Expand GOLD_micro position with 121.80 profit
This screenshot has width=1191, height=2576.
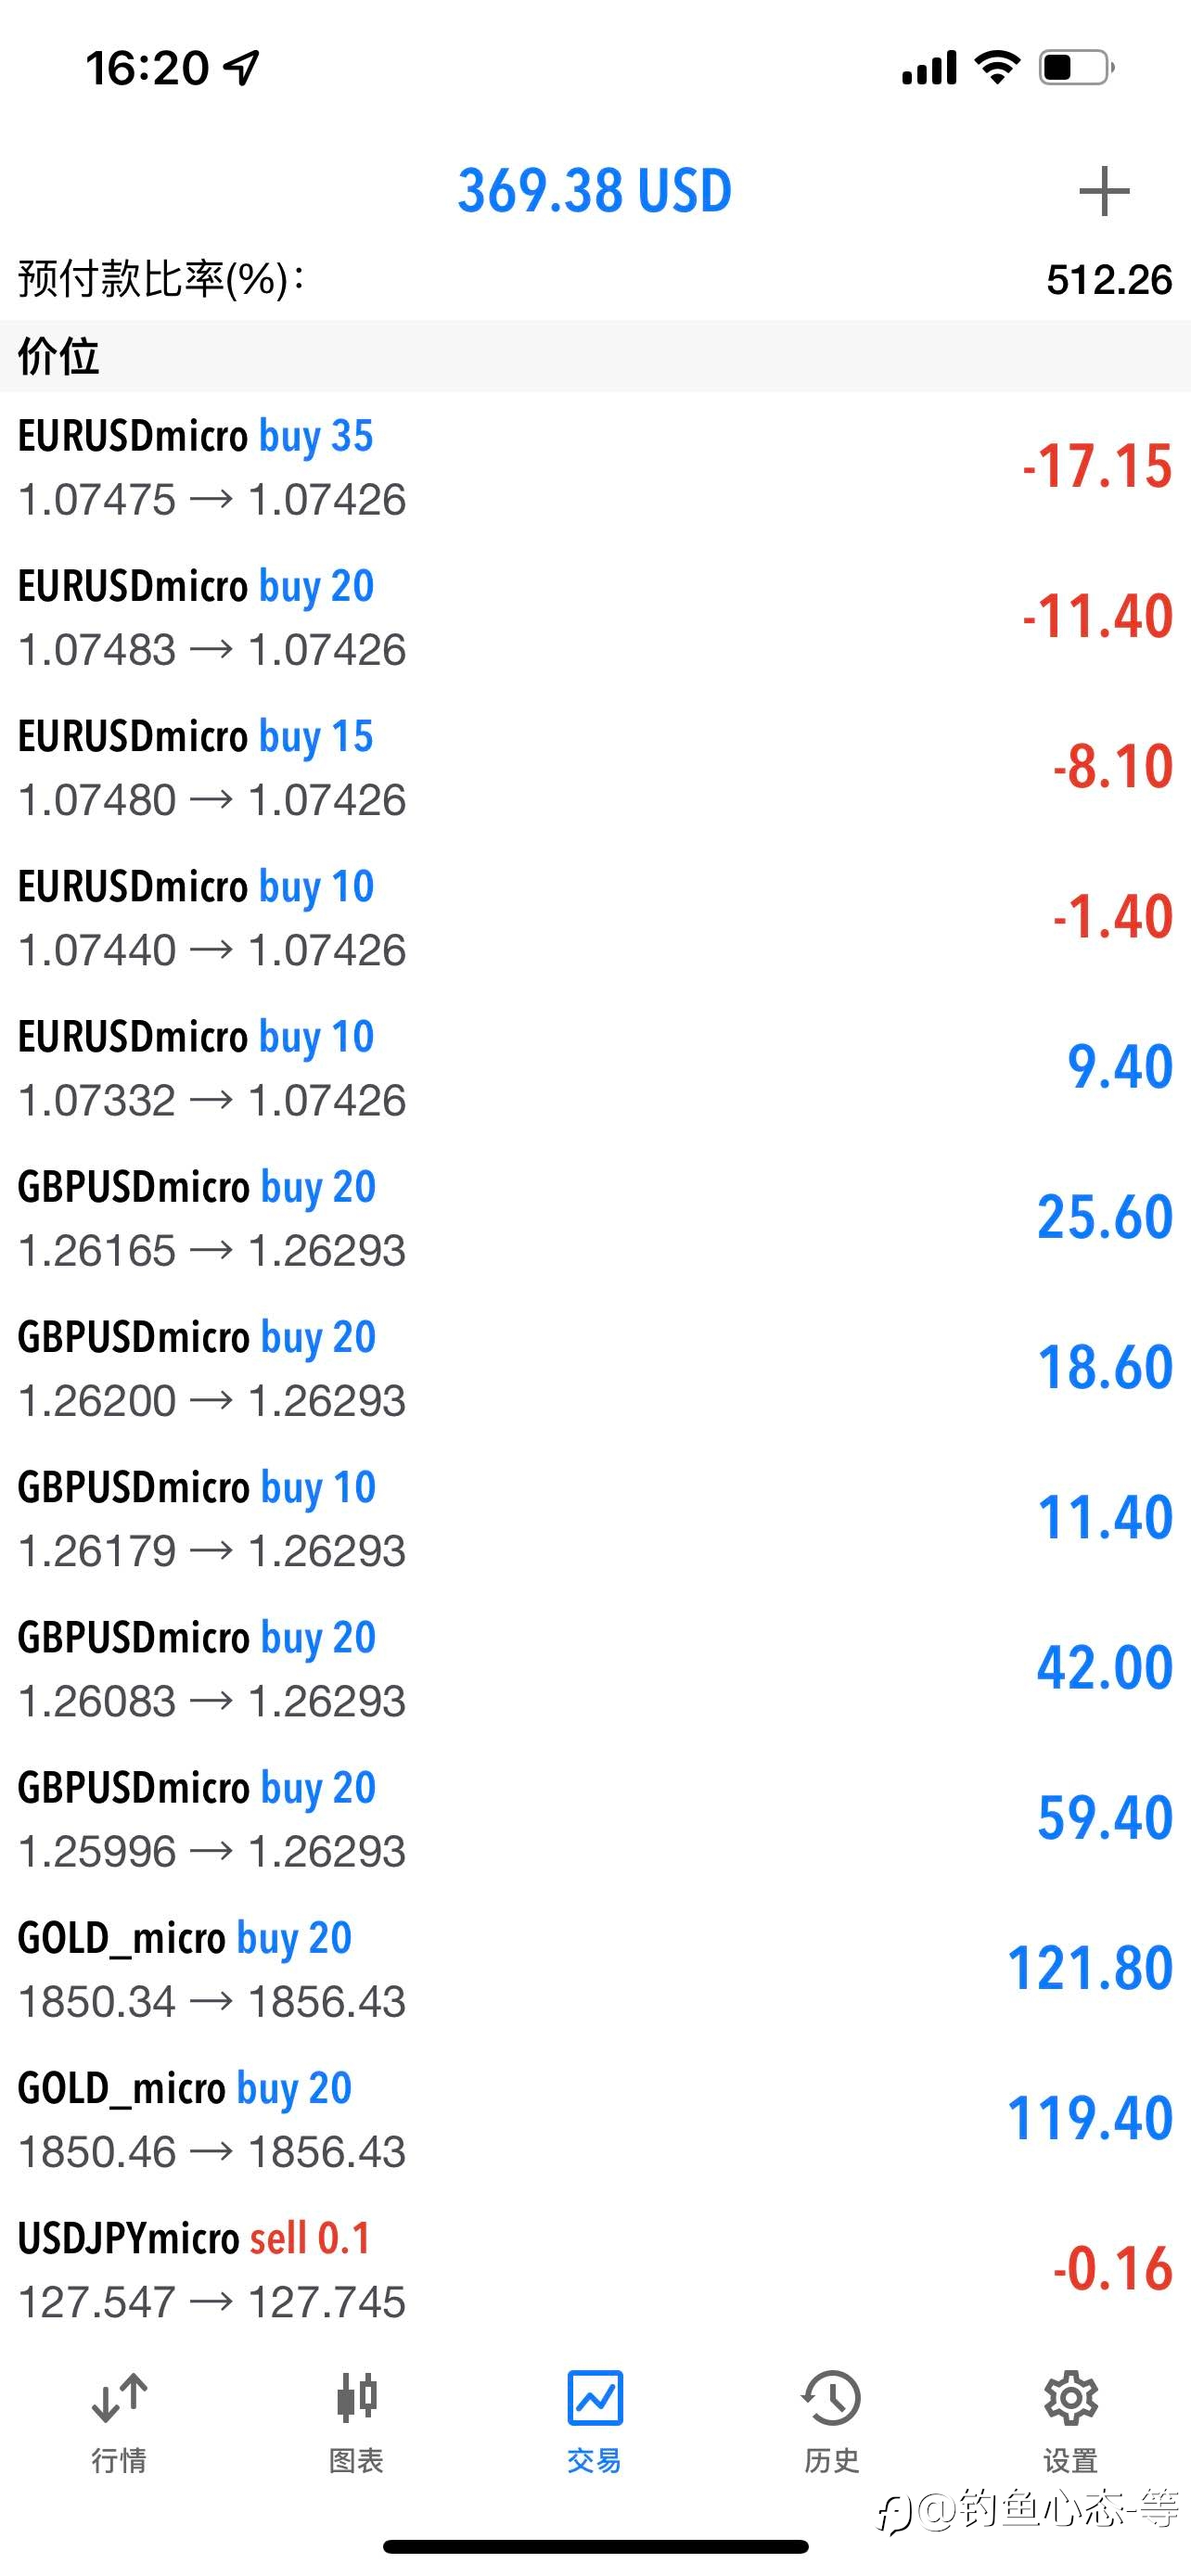(595, 1969)
